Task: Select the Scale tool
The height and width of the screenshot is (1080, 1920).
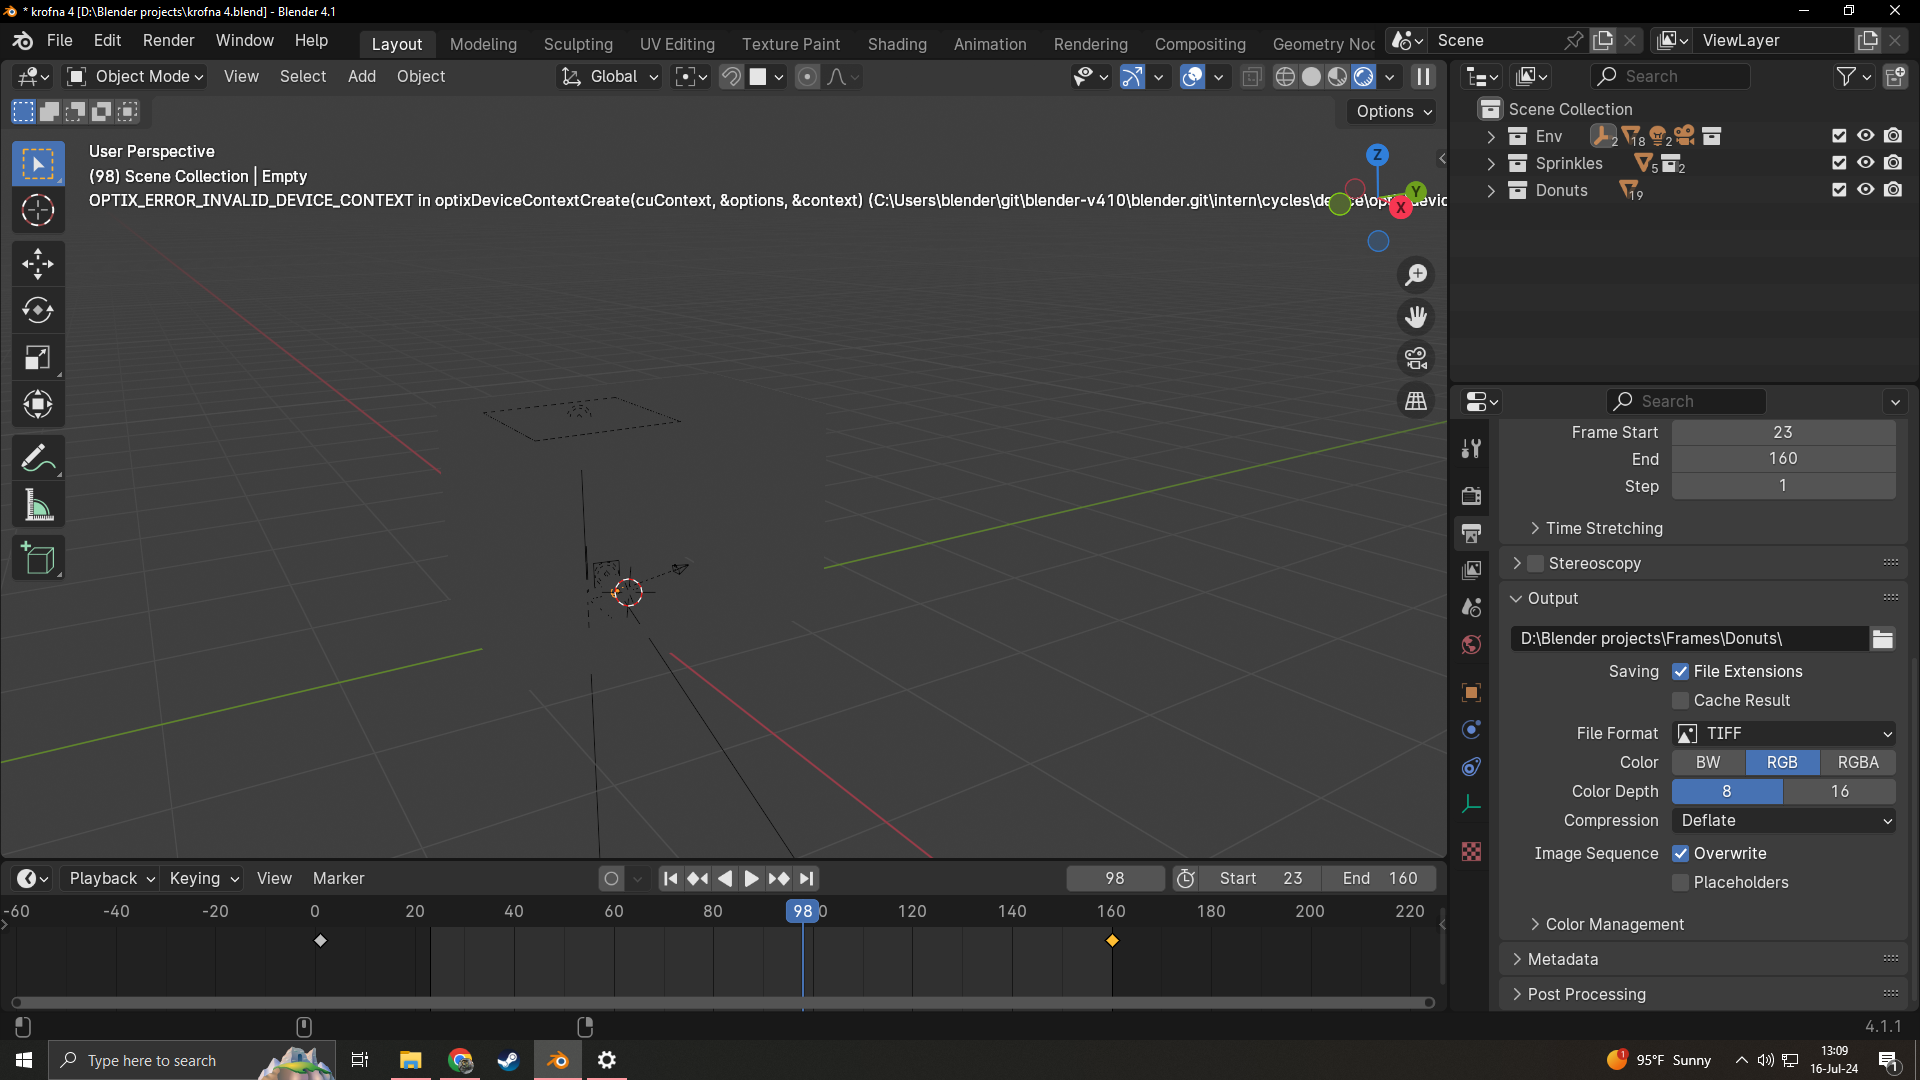Action: click(x=38, y=358)
